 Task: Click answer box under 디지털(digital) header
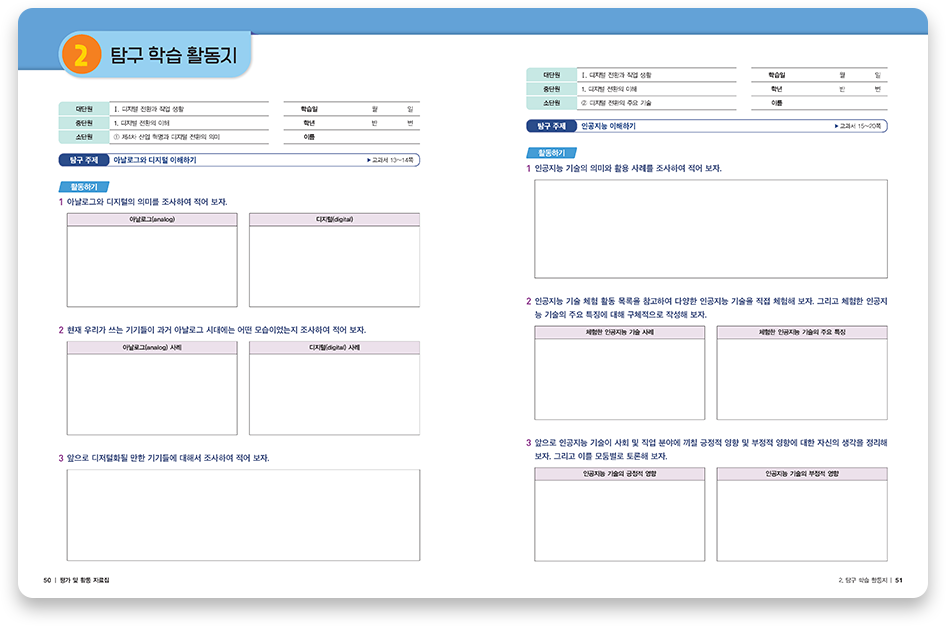(x=334, y=267)
